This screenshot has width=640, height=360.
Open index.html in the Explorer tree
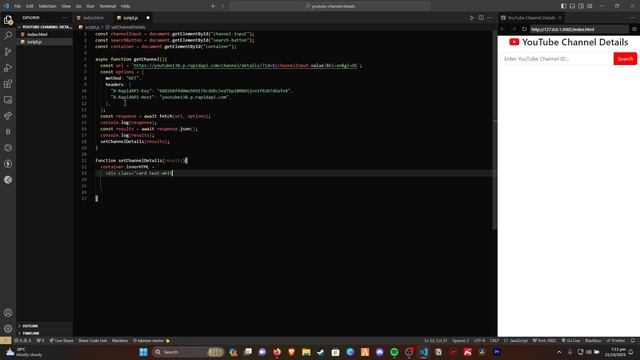click(x=44, y=34)
